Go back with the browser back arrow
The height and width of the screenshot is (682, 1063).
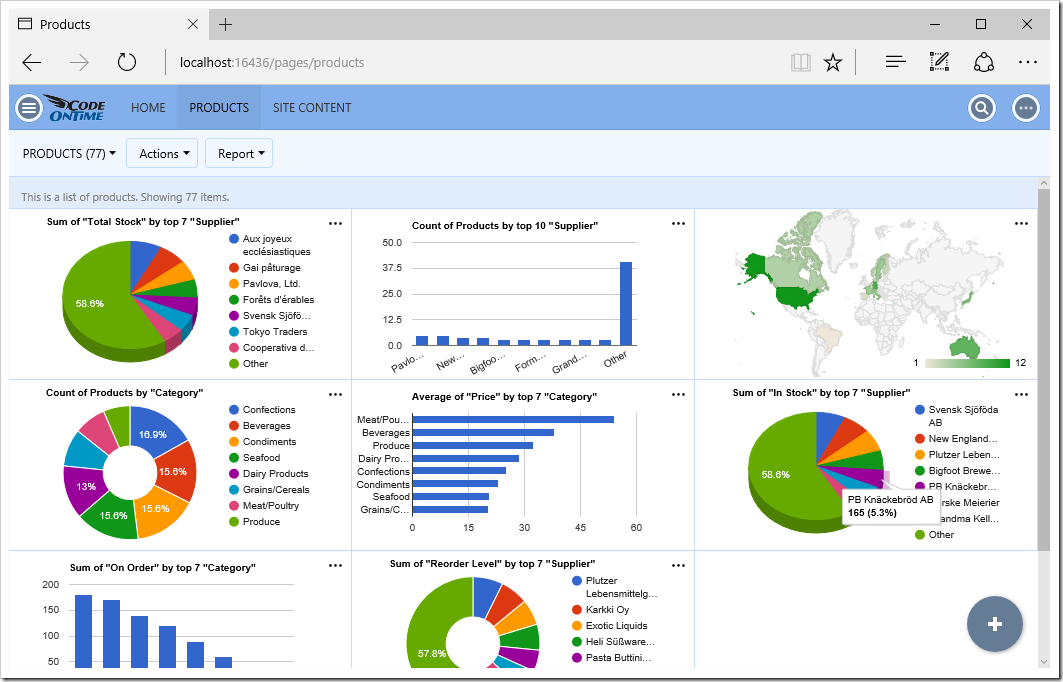32,63
